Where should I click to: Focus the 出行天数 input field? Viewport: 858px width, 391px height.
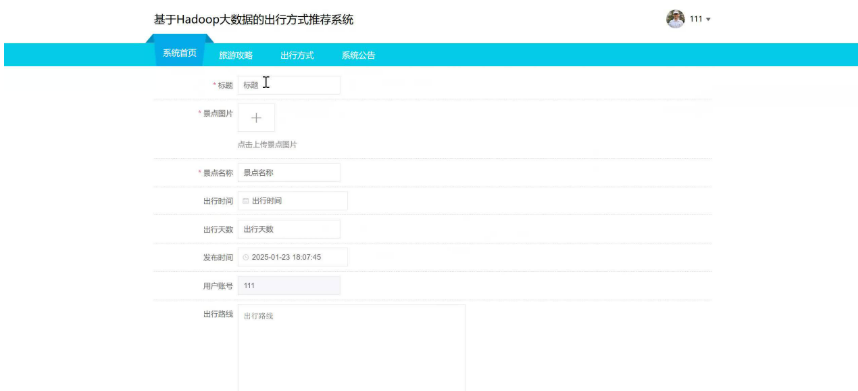coord(289,229)
